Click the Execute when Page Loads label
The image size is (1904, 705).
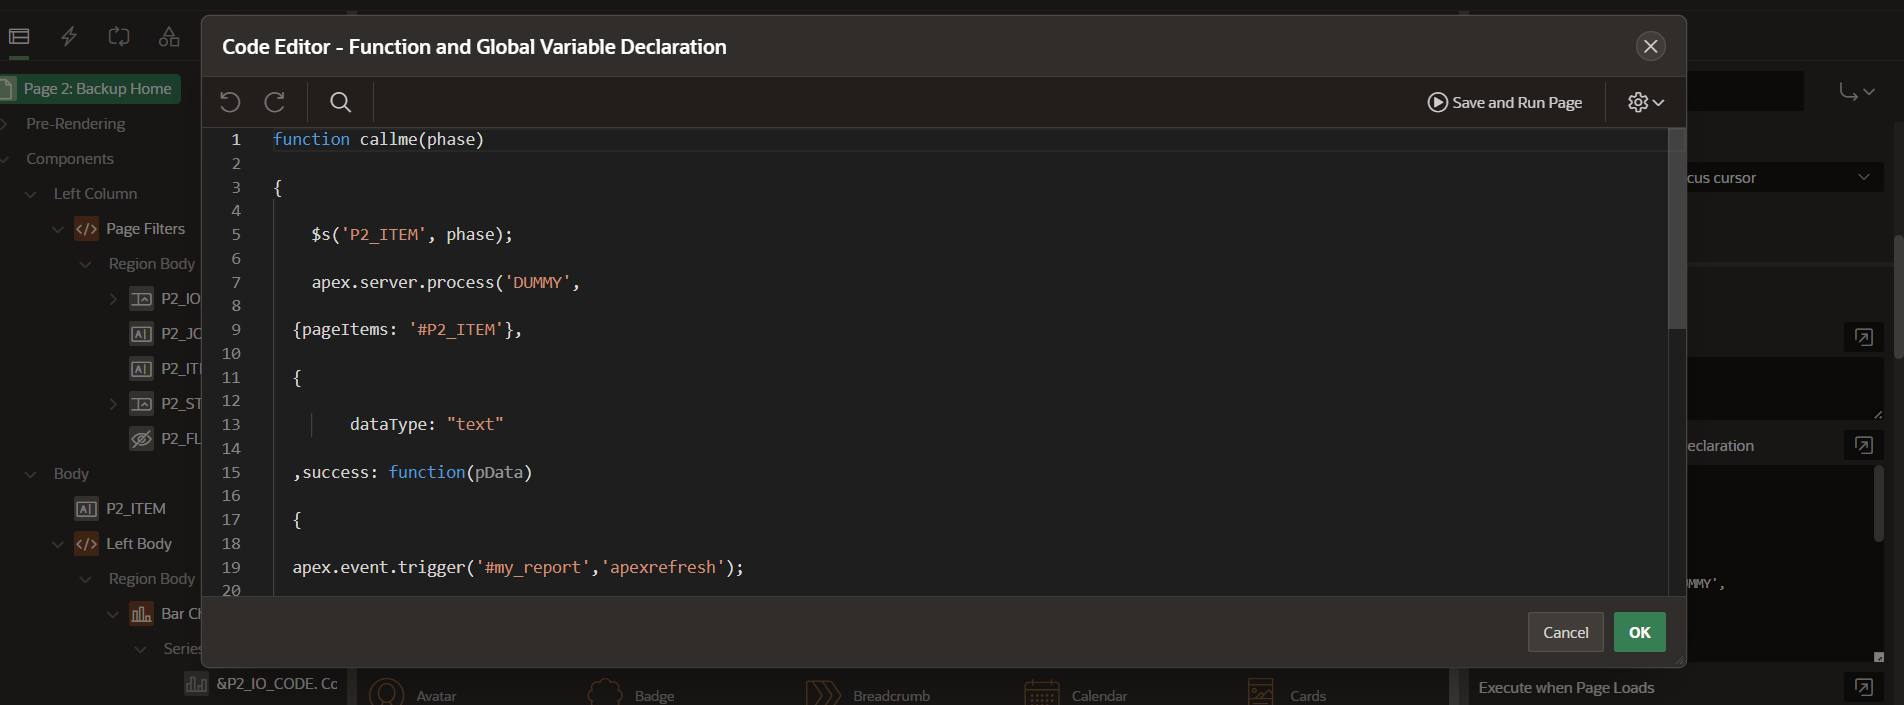pyautogui.click(x=1566, y=687)
